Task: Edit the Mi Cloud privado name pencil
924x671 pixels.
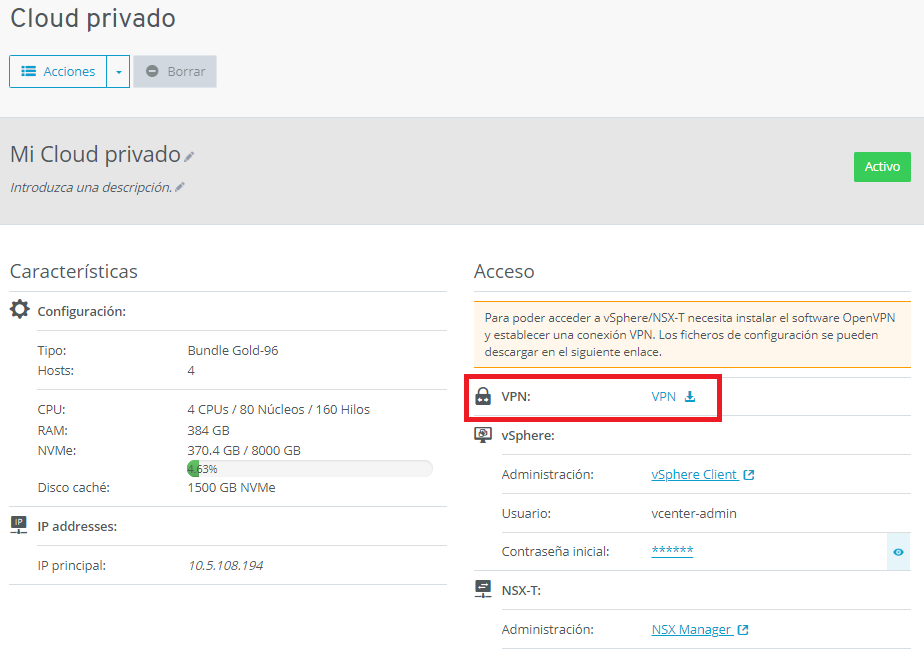Action: [189, 157]
